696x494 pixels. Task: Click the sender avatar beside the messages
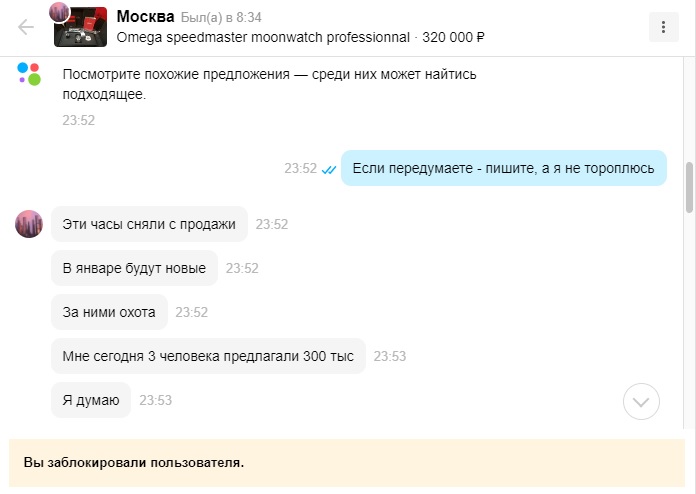tap(29, 224)
